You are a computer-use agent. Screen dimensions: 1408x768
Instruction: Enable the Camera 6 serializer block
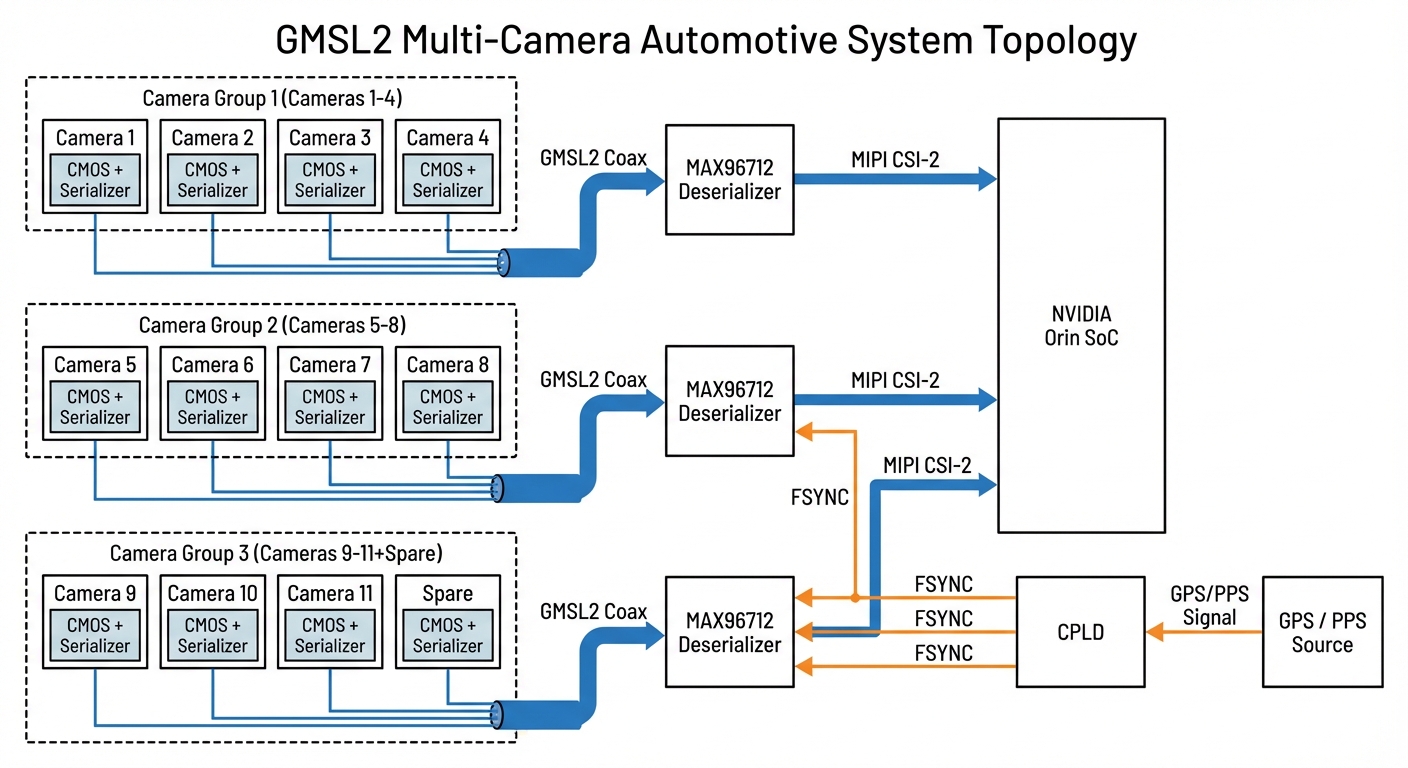click(x=211, y=407)
